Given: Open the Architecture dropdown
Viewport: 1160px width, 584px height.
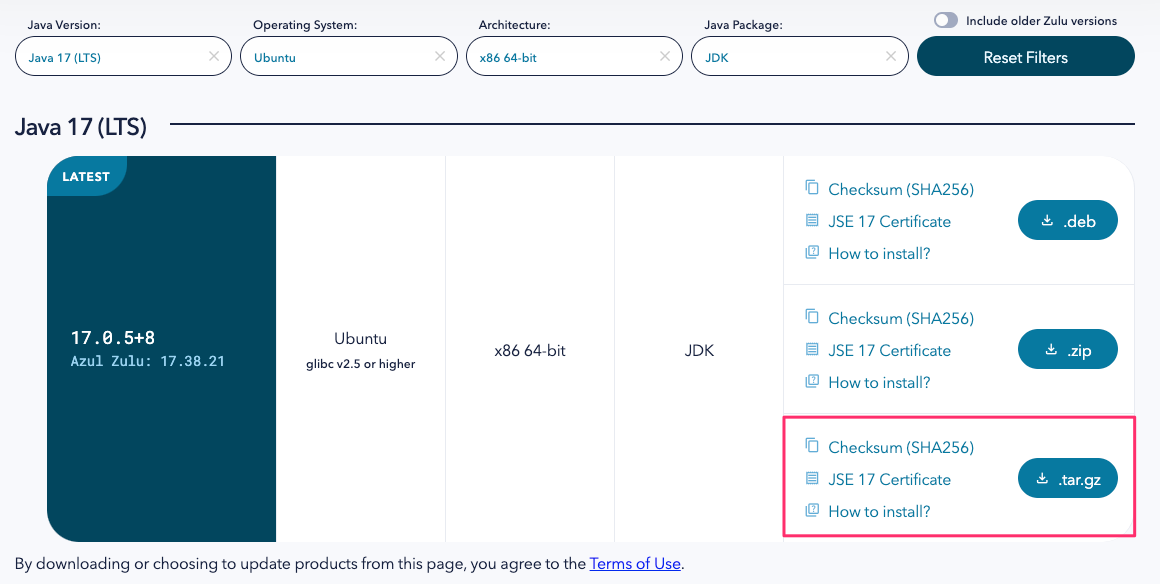Looking at the screenshot, I should tap(574, 56).
